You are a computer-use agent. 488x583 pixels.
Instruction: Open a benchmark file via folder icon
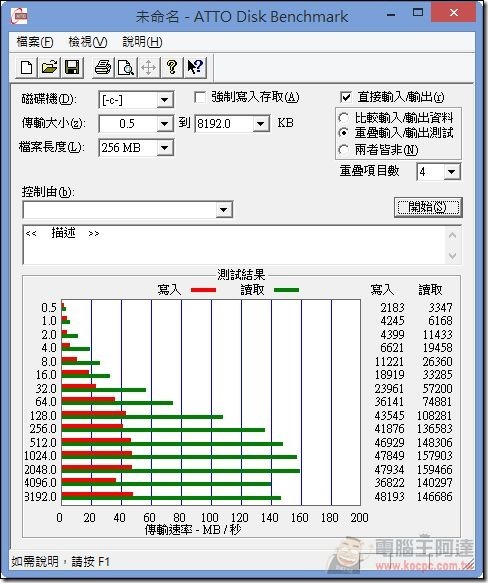(49, 67)
